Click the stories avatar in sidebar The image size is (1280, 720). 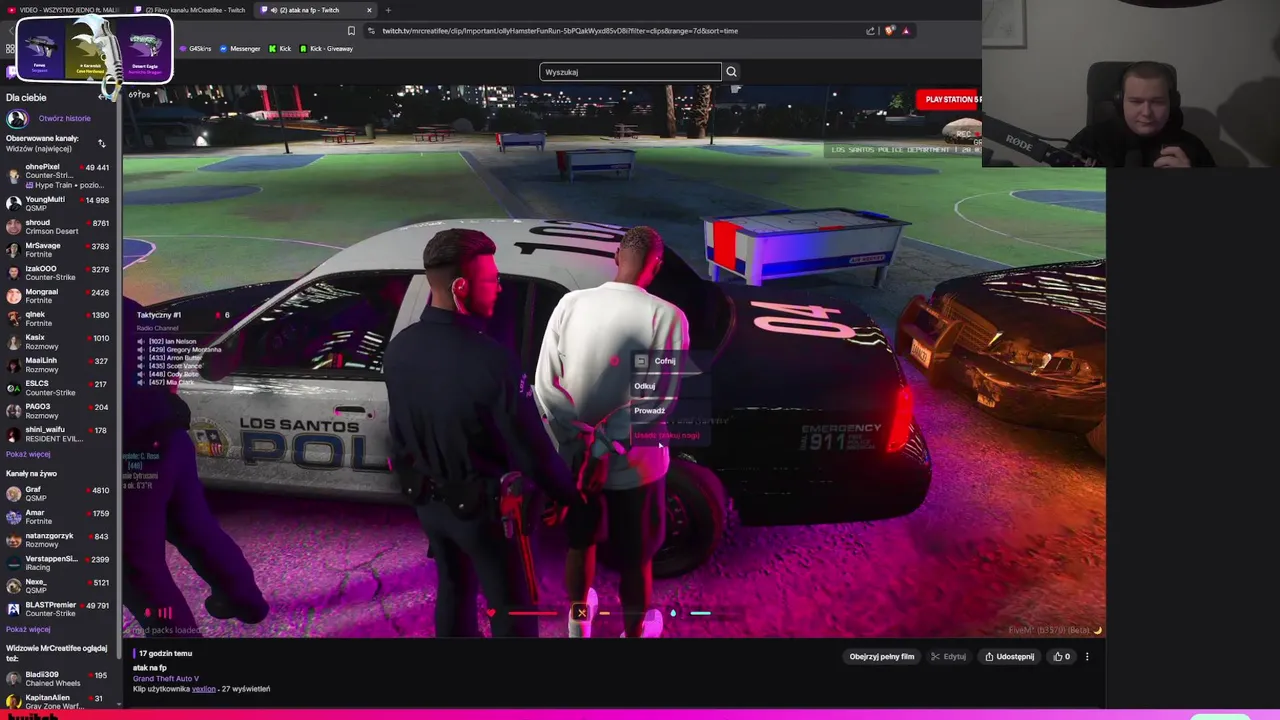16,118
